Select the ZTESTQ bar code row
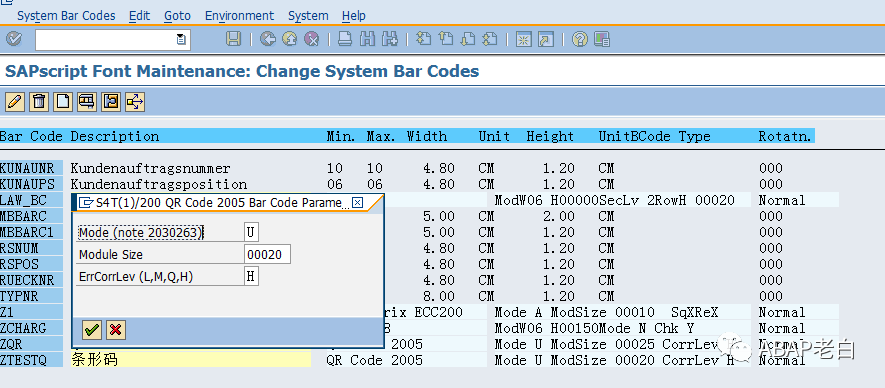The width and height of the screenshot is (885, 388). (418, 359)
